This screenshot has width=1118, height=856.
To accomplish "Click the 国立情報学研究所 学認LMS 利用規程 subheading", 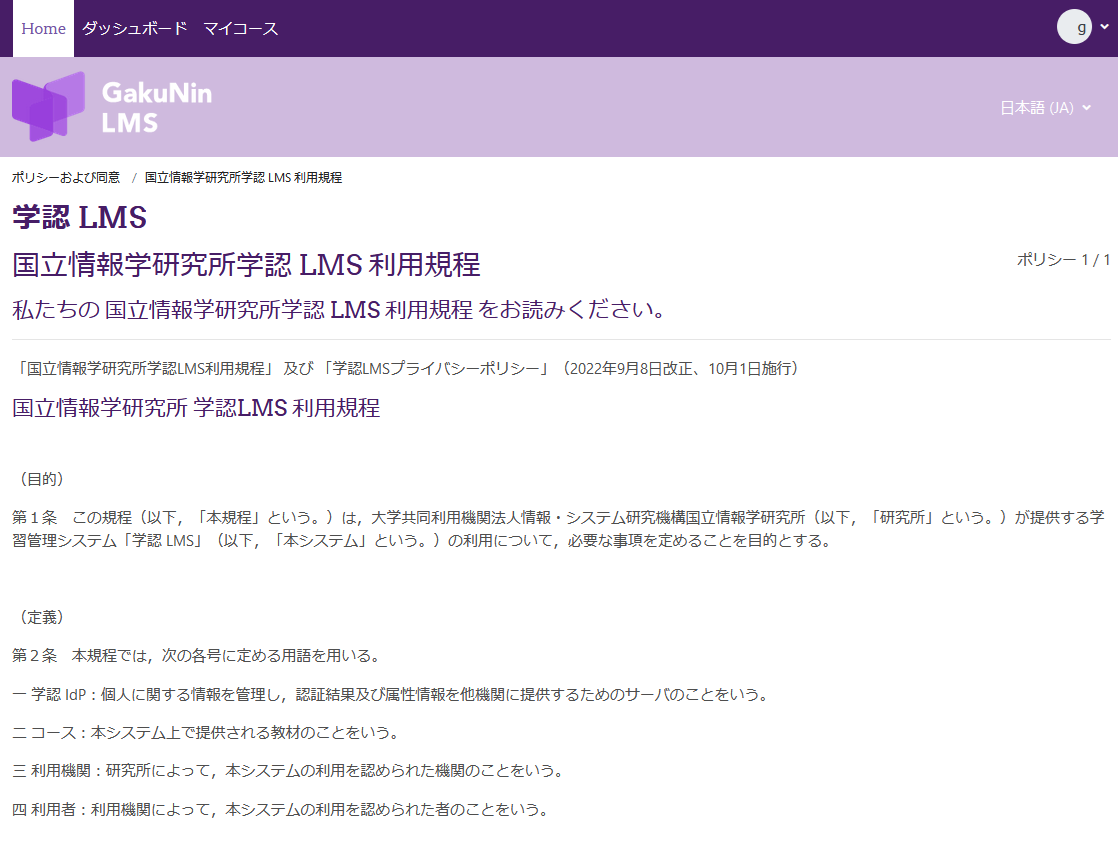I will tap(196, 408).
